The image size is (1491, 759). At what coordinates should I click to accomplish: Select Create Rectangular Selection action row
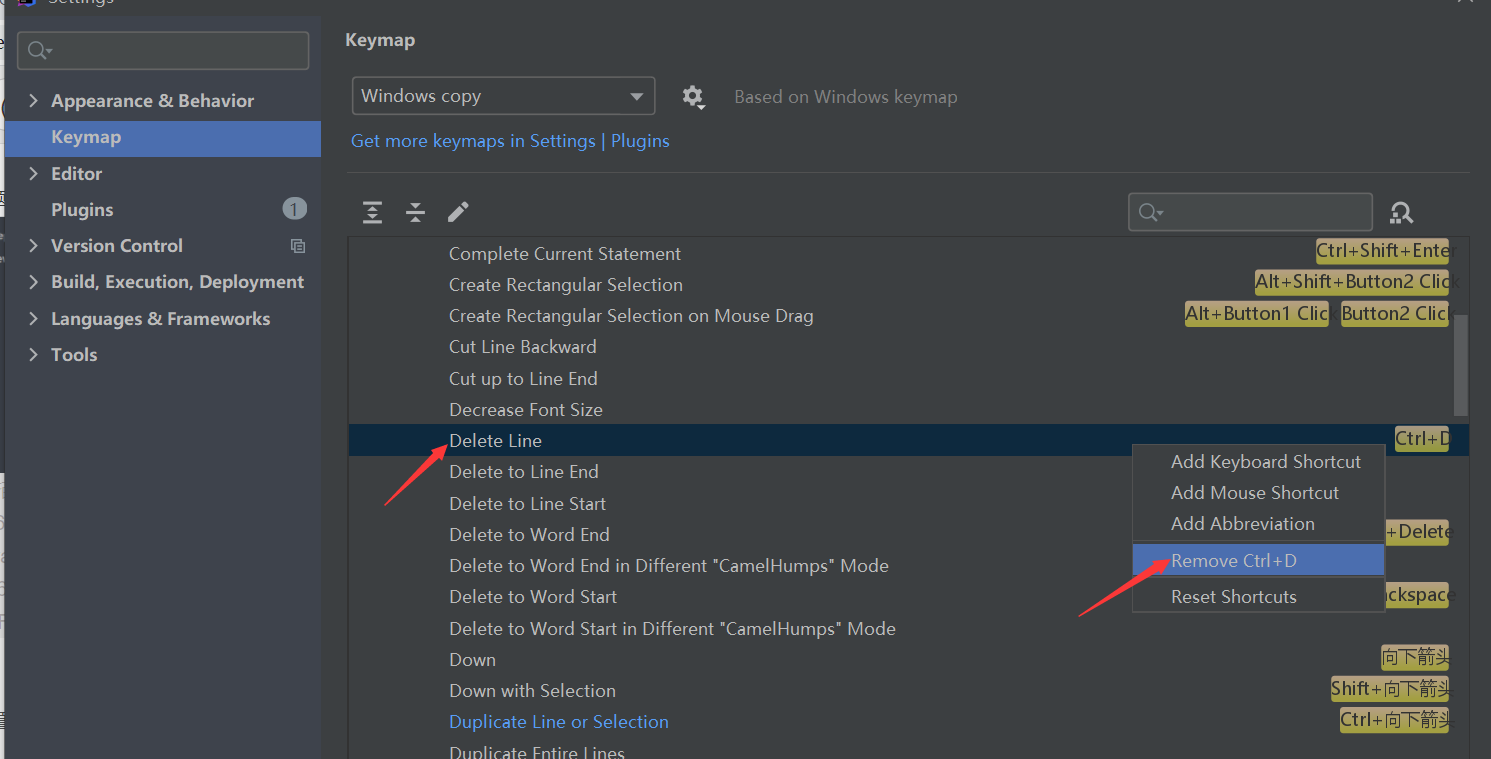tap(566, 285)
